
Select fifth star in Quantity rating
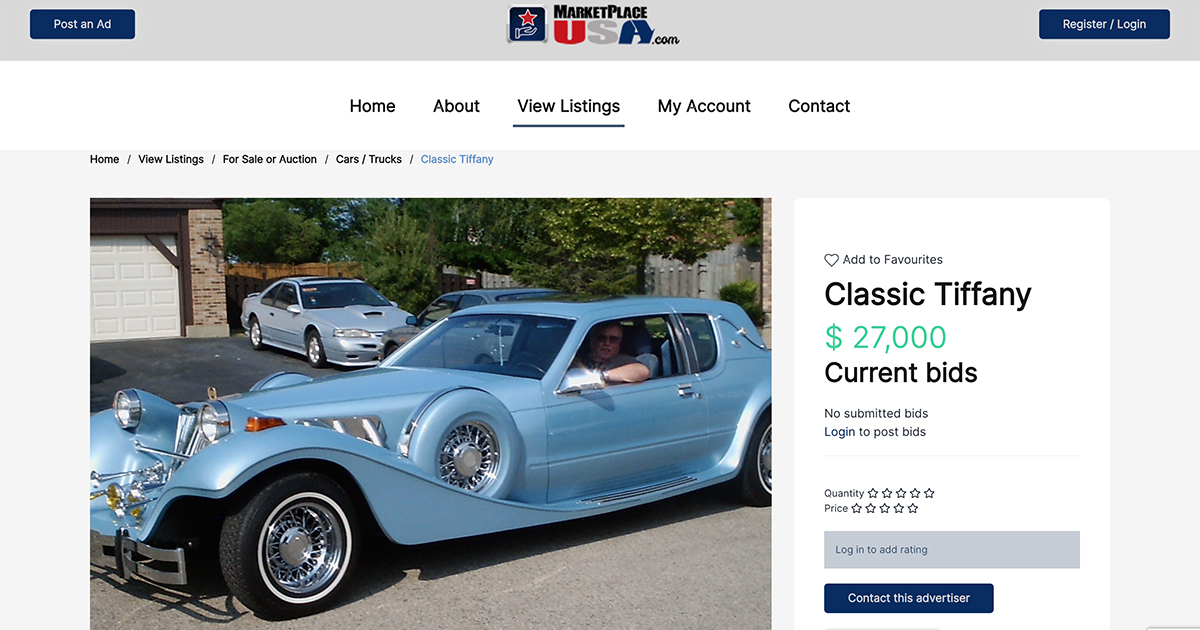(x=929, y=493)
